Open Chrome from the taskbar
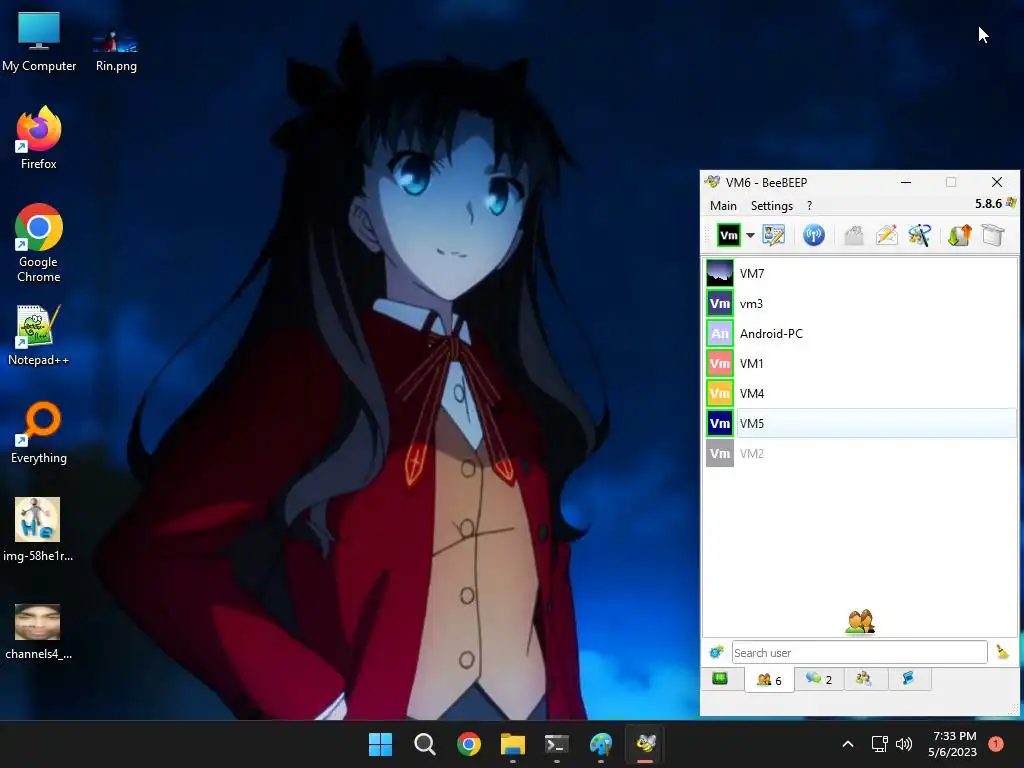Screen dimensions: 1024x768 (x=469, y=744)
